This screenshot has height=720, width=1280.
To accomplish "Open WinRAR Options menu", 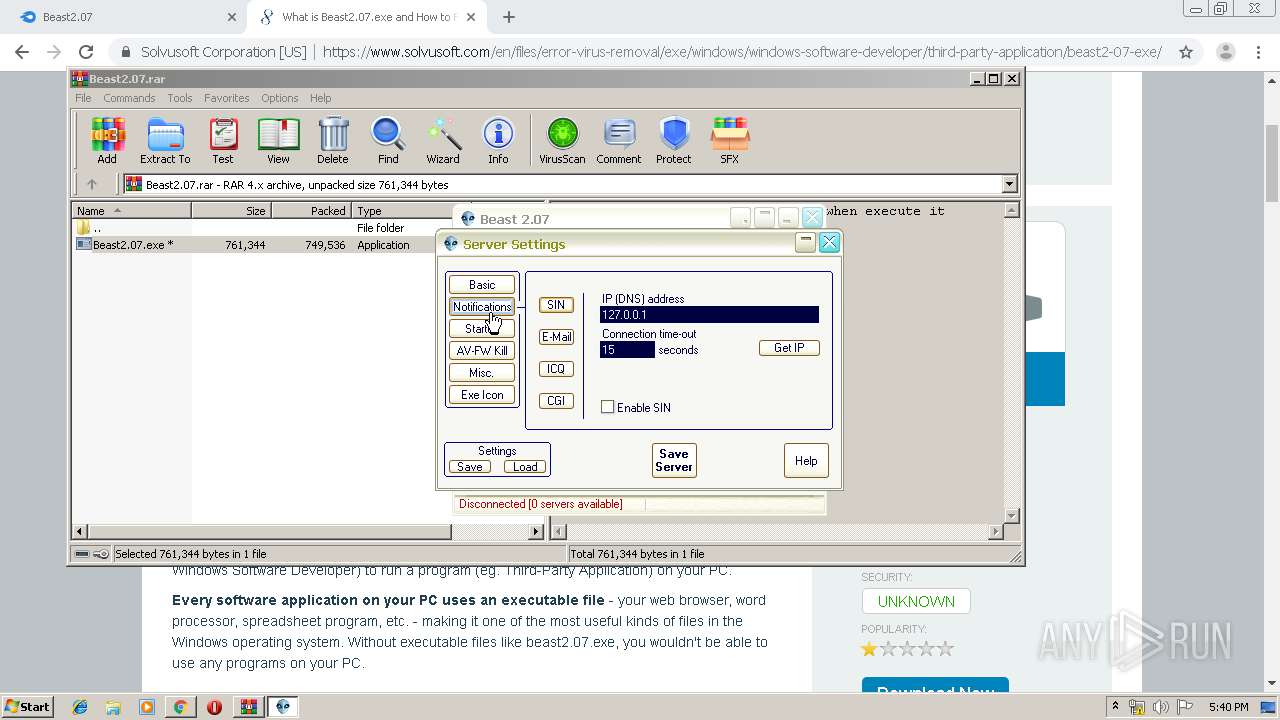I will pos(280,98).
